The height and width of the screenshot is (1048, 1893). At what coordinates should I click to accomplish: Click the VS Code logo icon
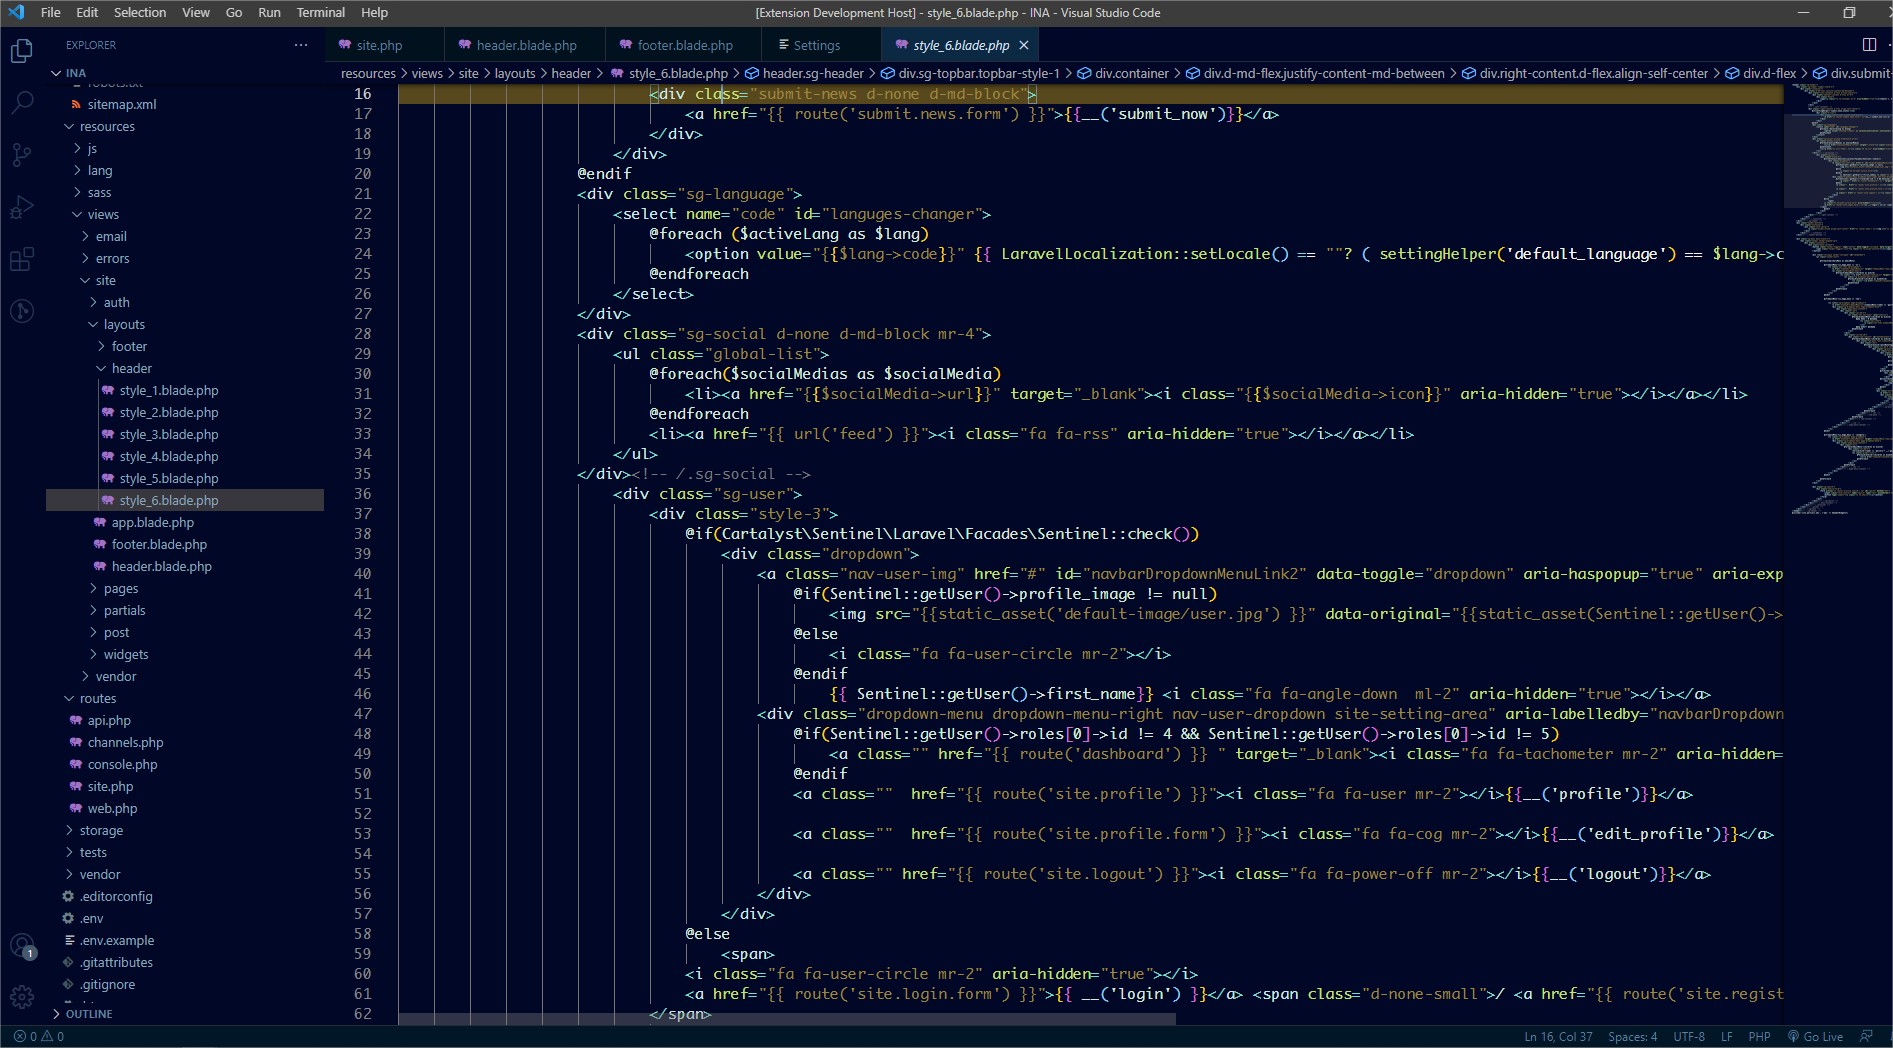16,12
